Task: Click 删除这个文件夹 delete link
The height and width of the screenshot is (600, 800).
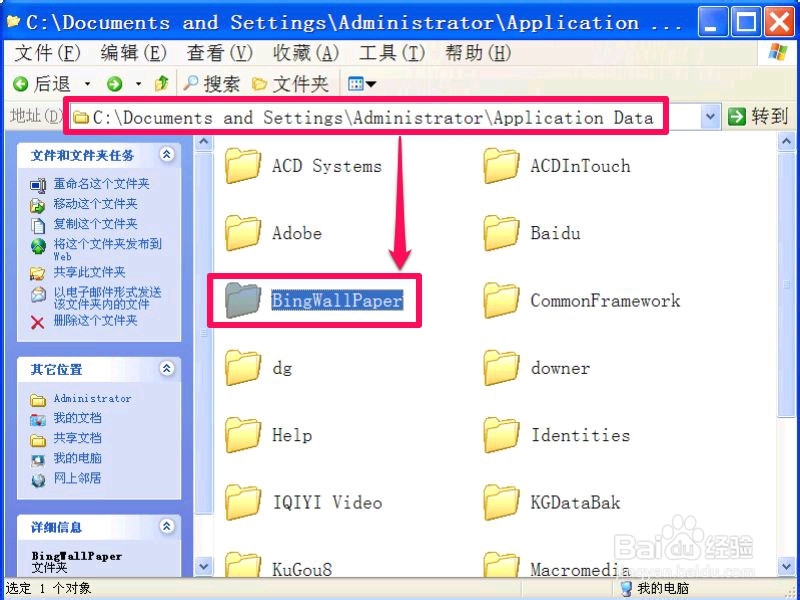Action: [x=95, y=321]
